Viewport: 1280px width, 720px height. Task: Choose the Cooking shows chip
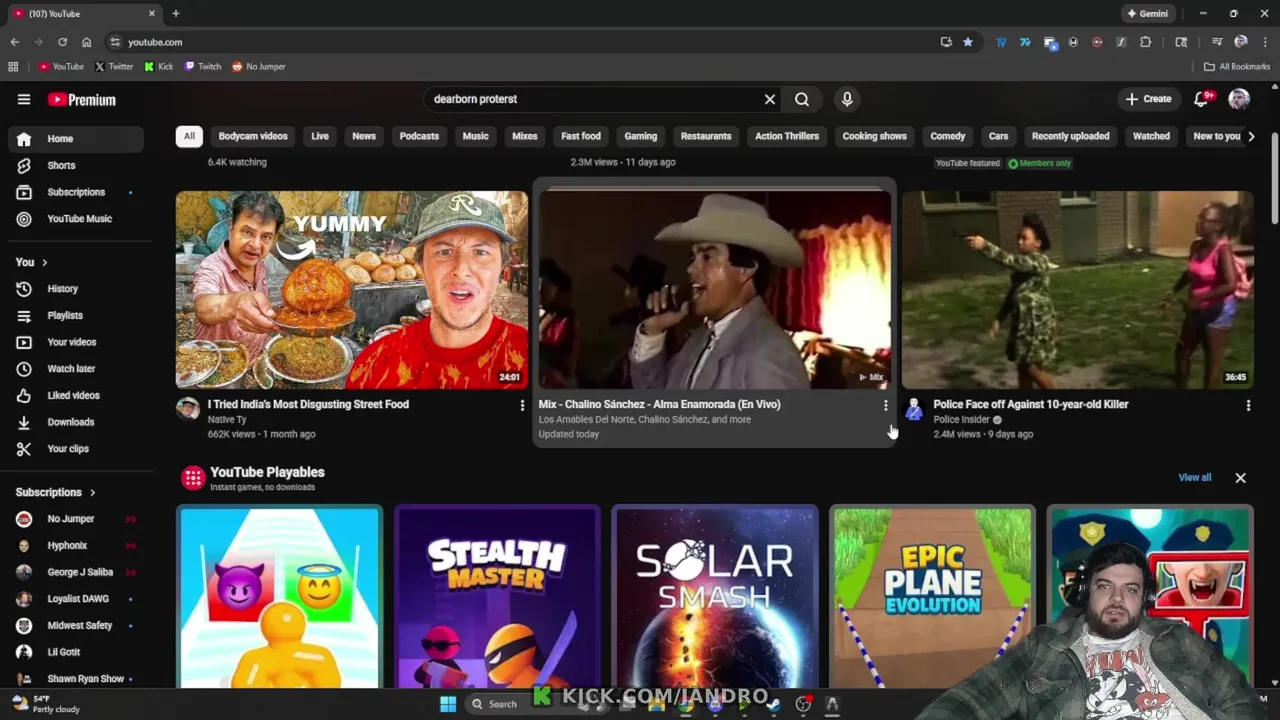pos(875,136)
